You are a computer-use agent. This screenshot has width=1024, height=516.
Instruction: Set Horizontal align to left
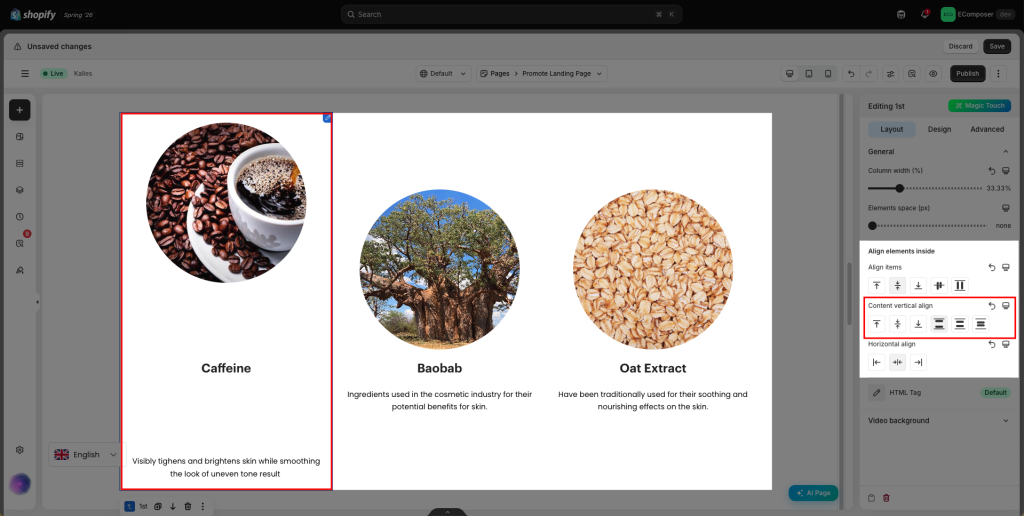point(876,362)
